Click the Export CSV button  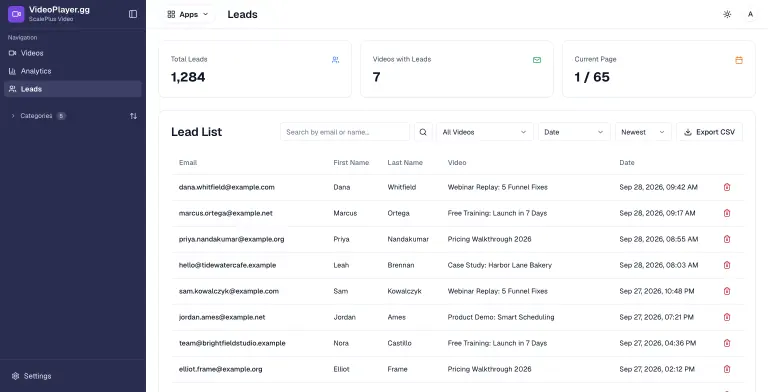(x=709, y=132)
